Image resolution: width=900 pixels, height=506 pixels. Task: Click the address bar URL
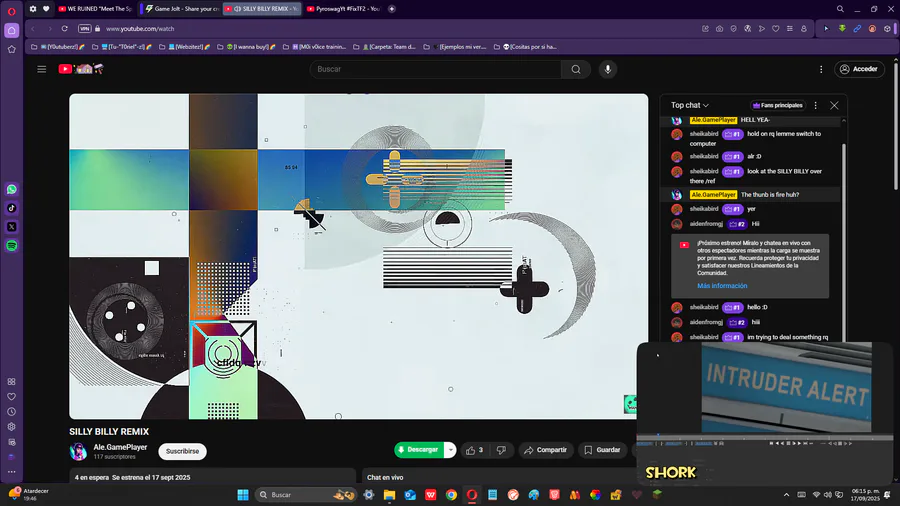tap(140, 29)
